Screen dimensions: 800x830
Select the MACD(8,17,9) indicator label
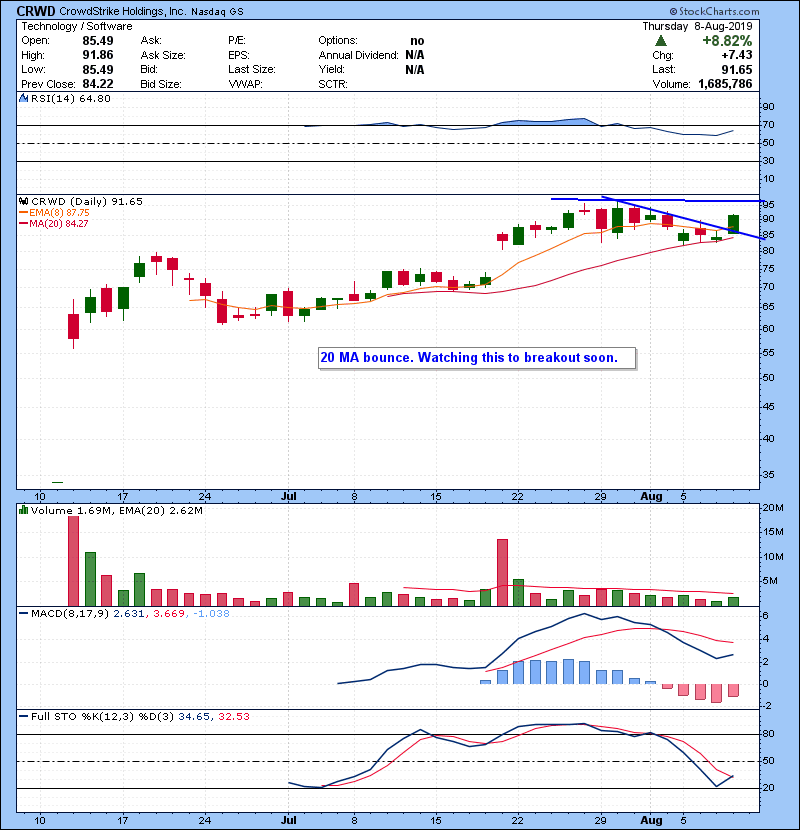[63, 612]
